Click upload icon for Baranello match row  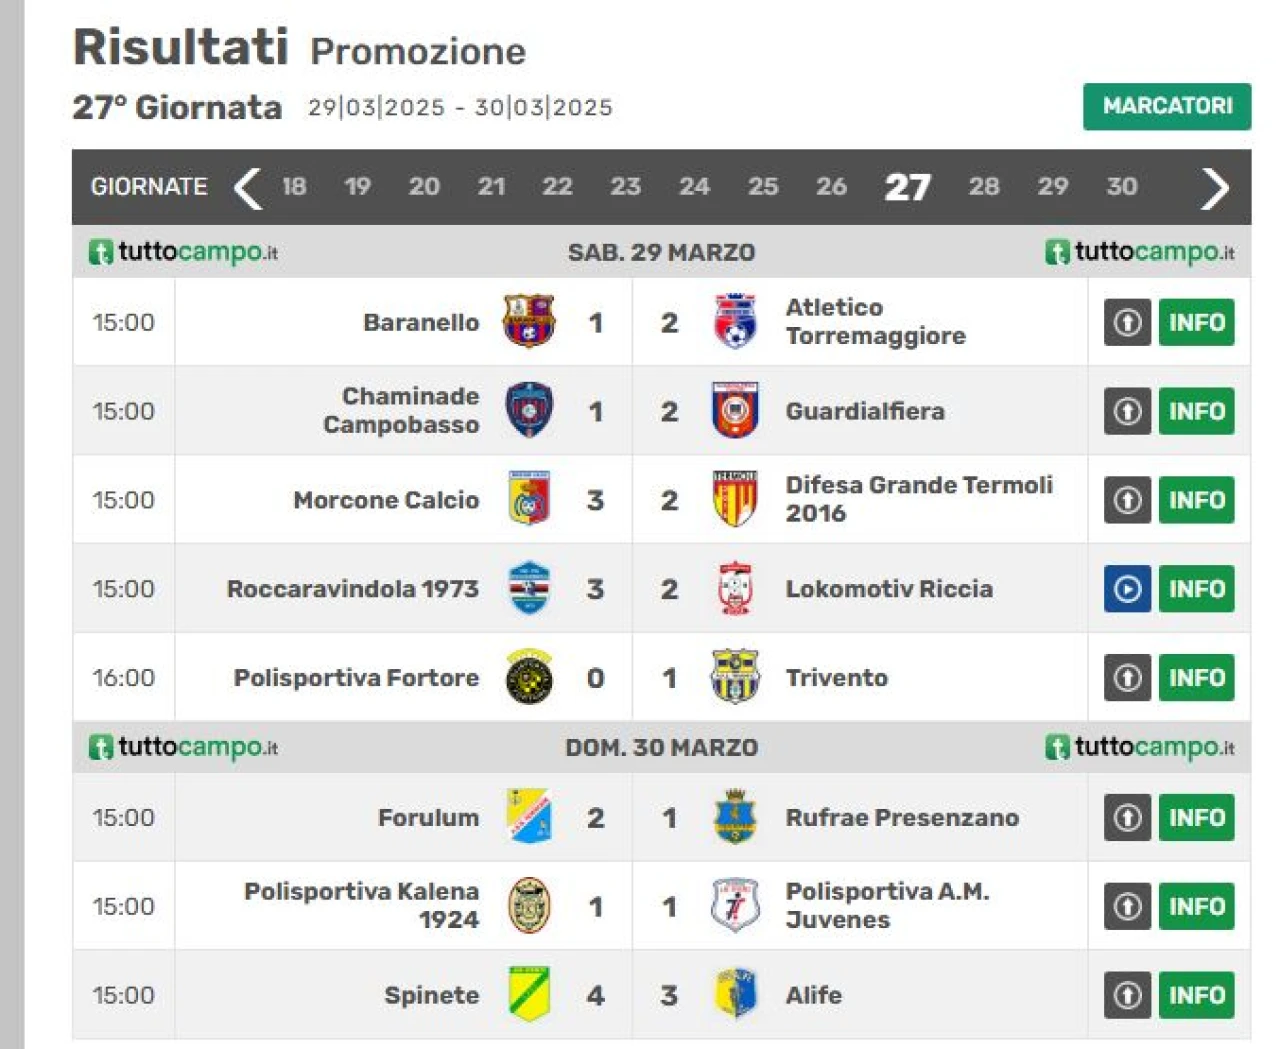pyautogui.click(x=1127, y=322)
